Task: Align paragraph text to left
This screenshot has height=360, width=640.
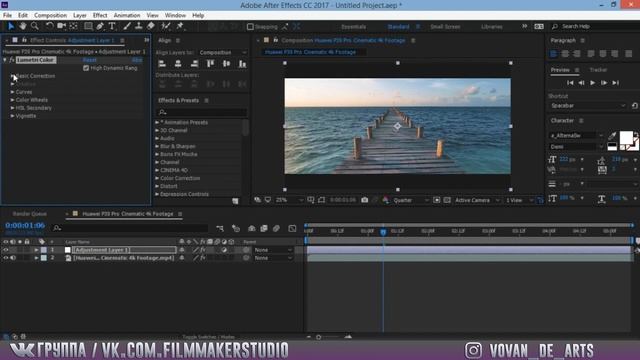Action: pos(553,53)
